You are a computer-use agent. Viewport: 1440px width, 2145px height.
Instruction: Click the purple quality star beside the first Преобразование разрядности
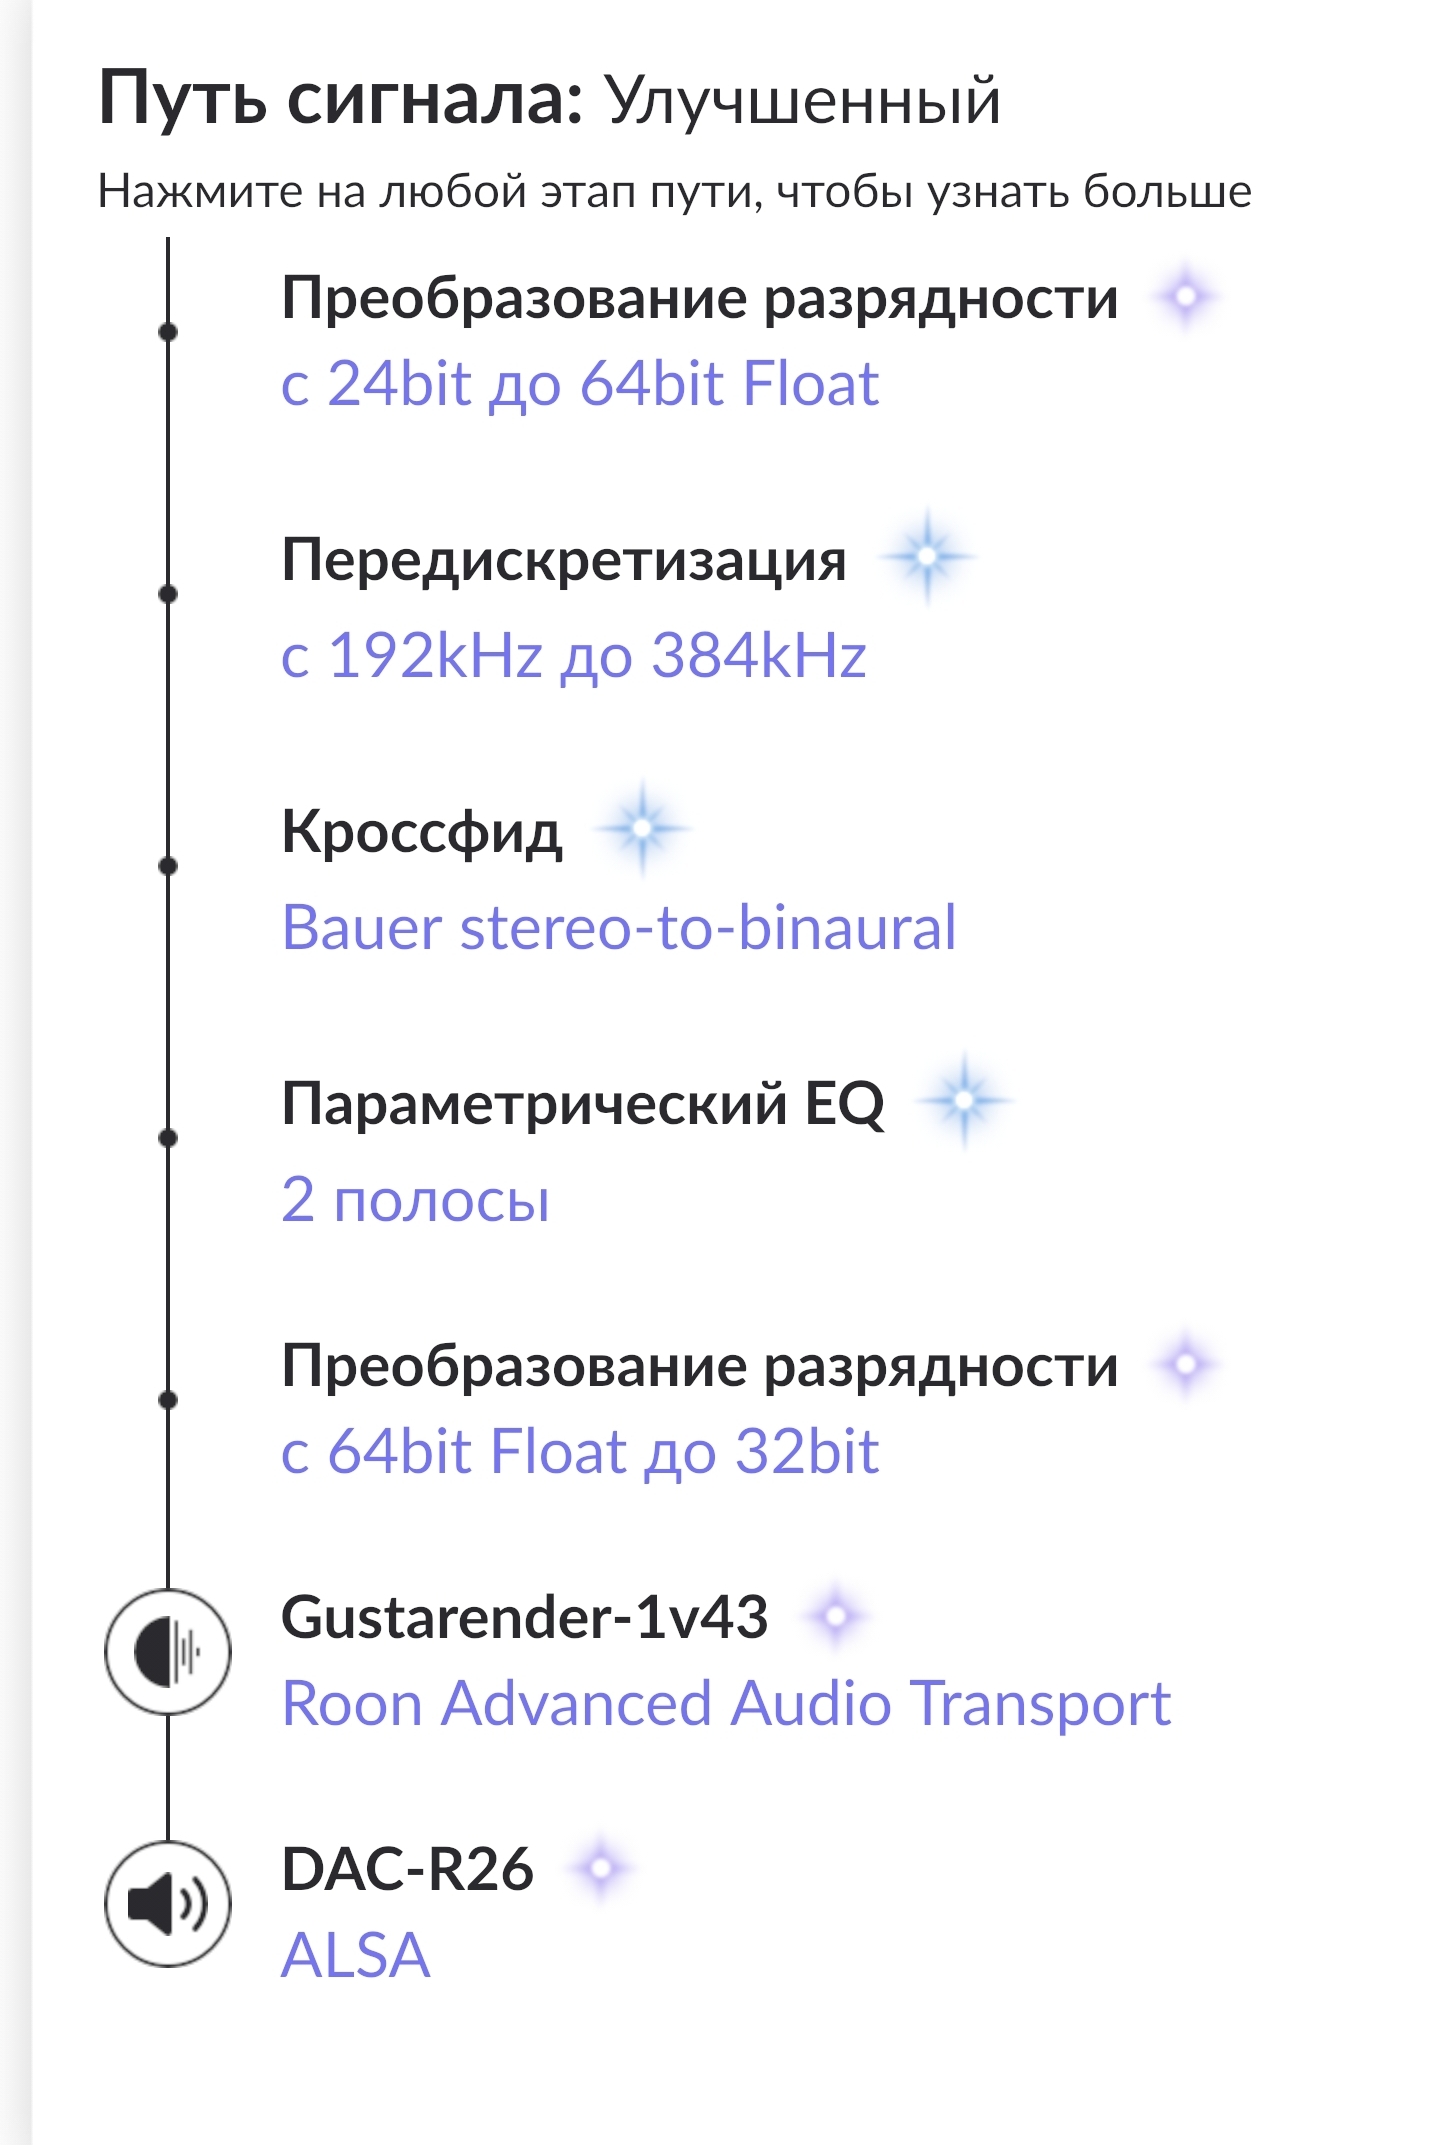coord(1186,297)
